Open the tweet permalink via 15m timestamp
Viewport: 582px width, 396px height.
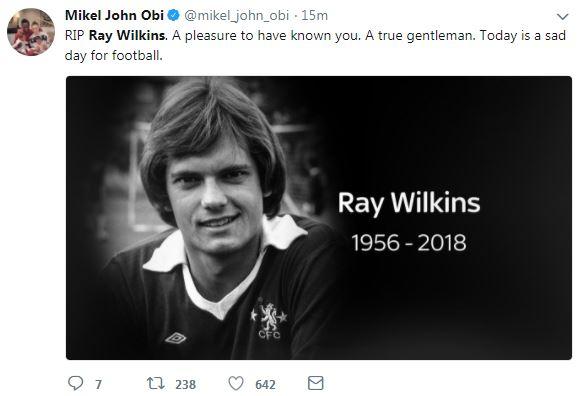(x=314, y=16)
